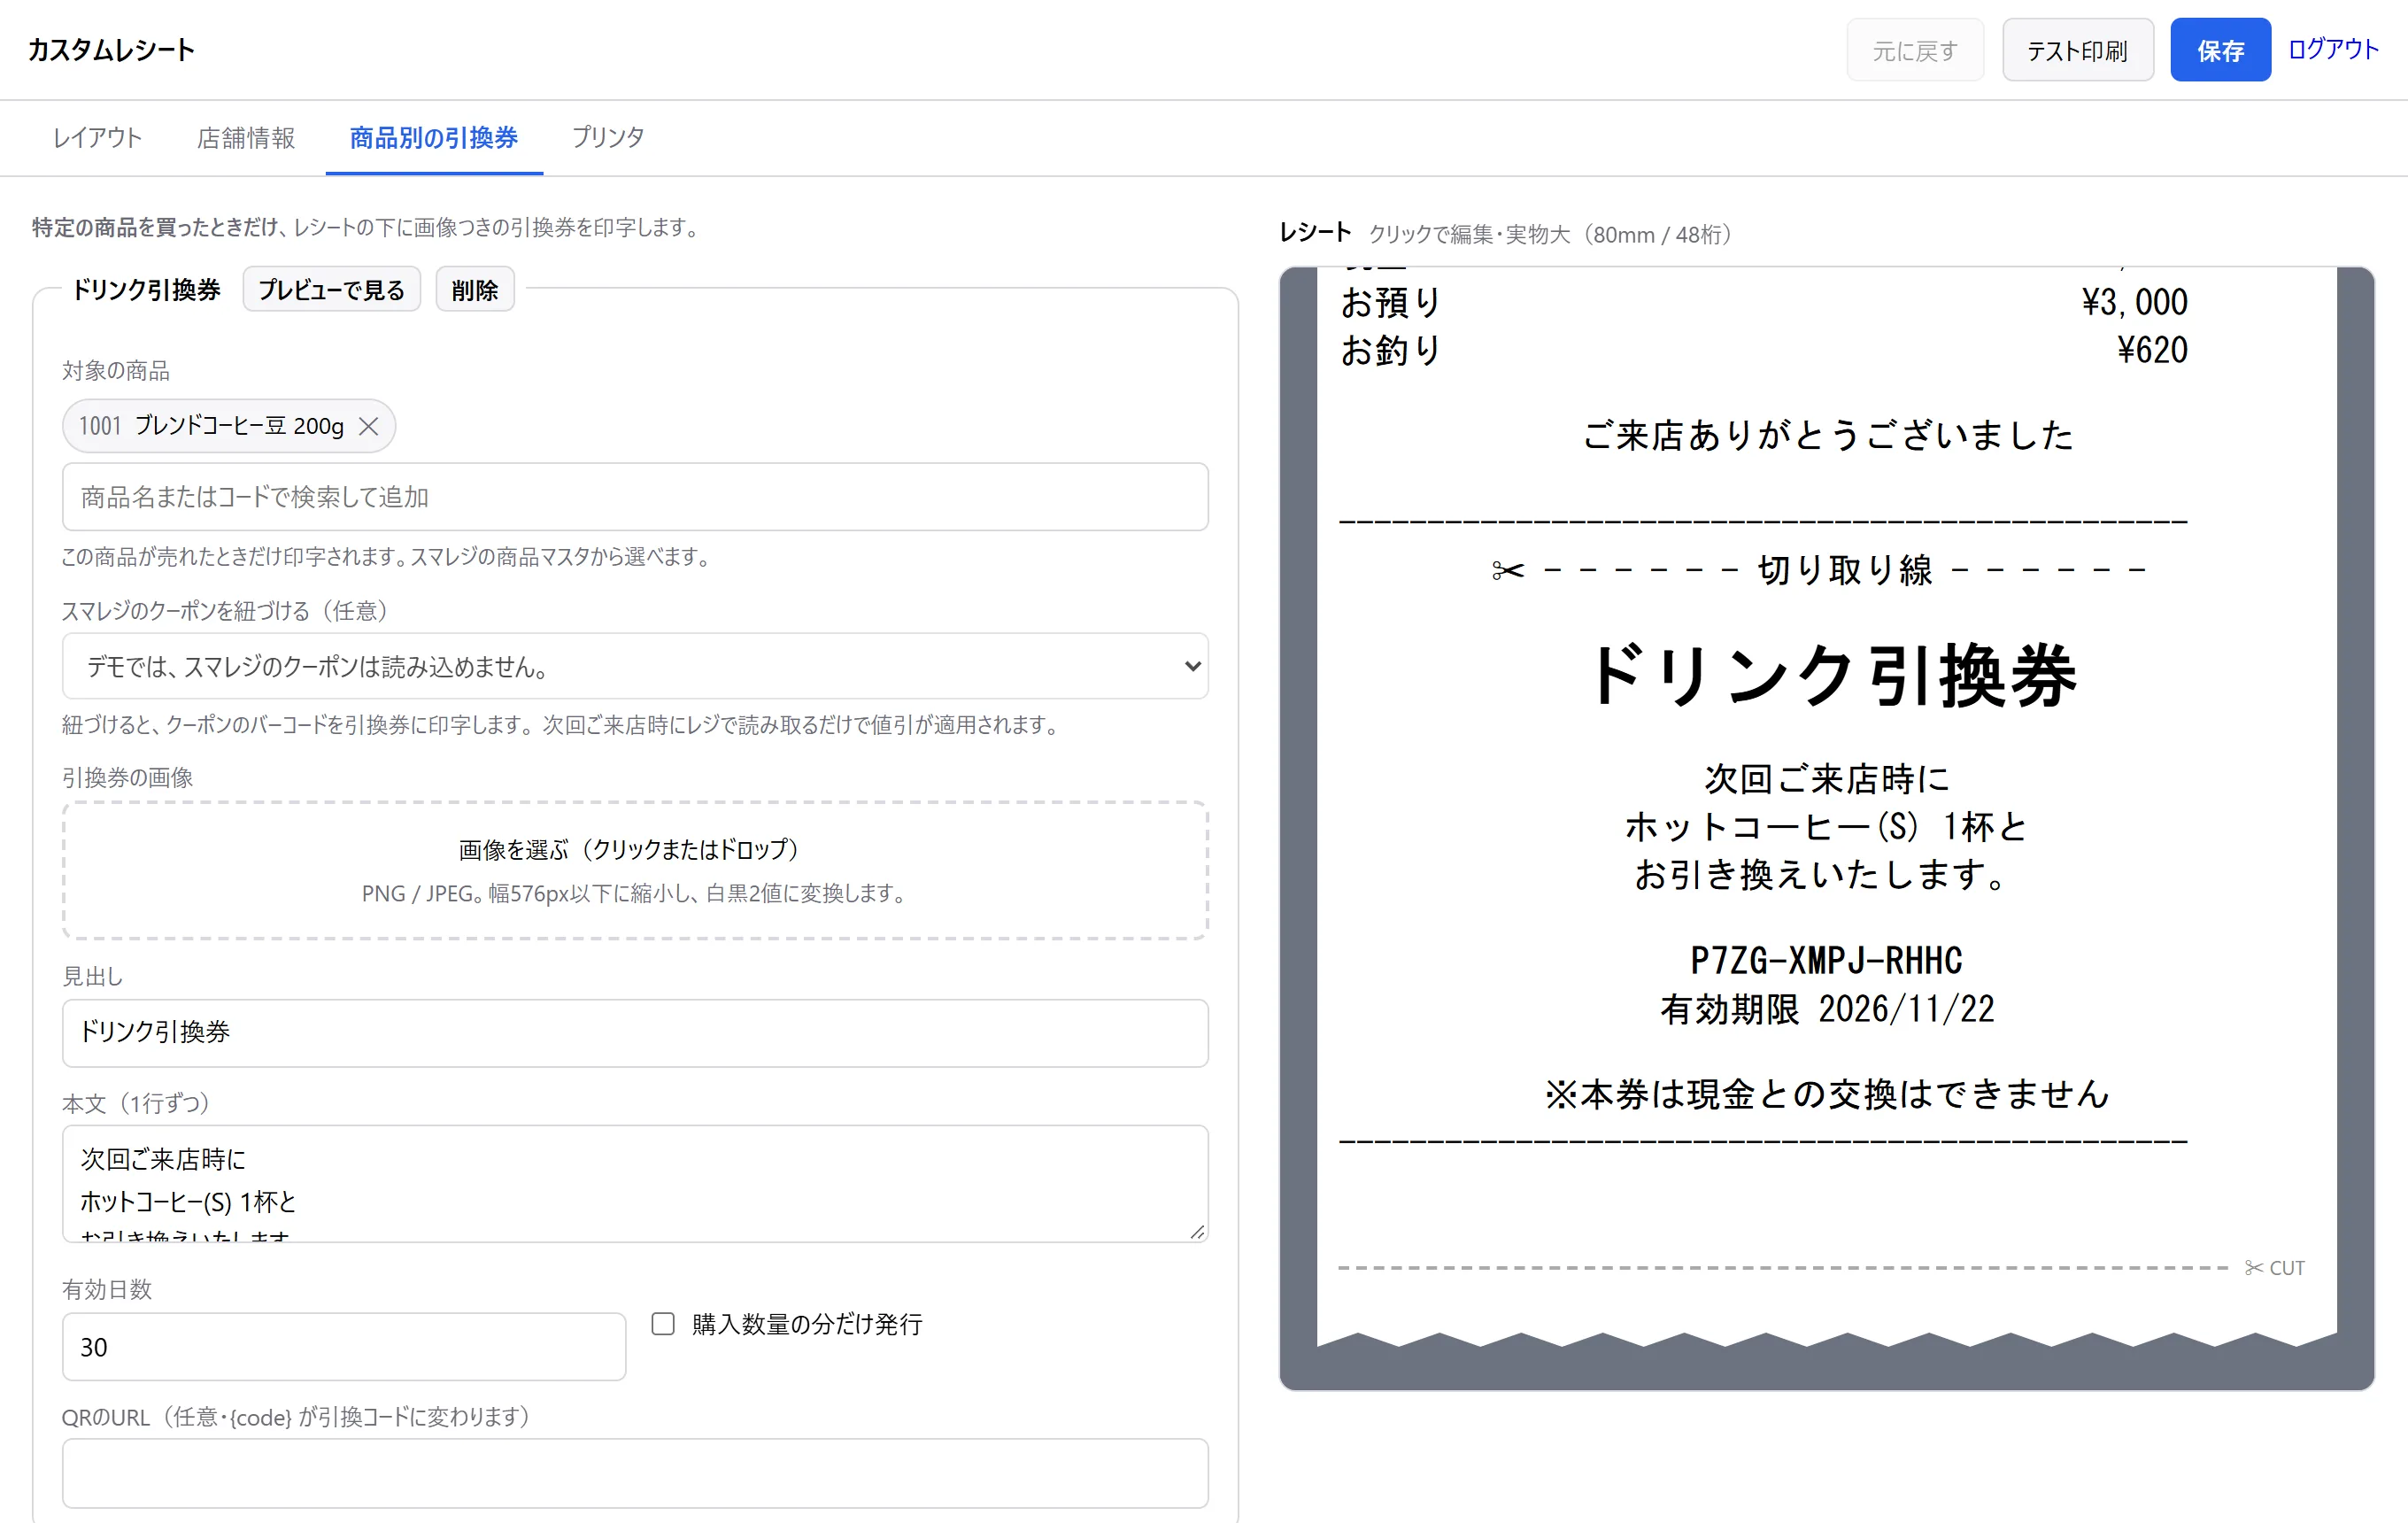Click the 有効日数 field showing 30
The height and width of the screenshot is (1523, 2408).
coord(344,1347)
